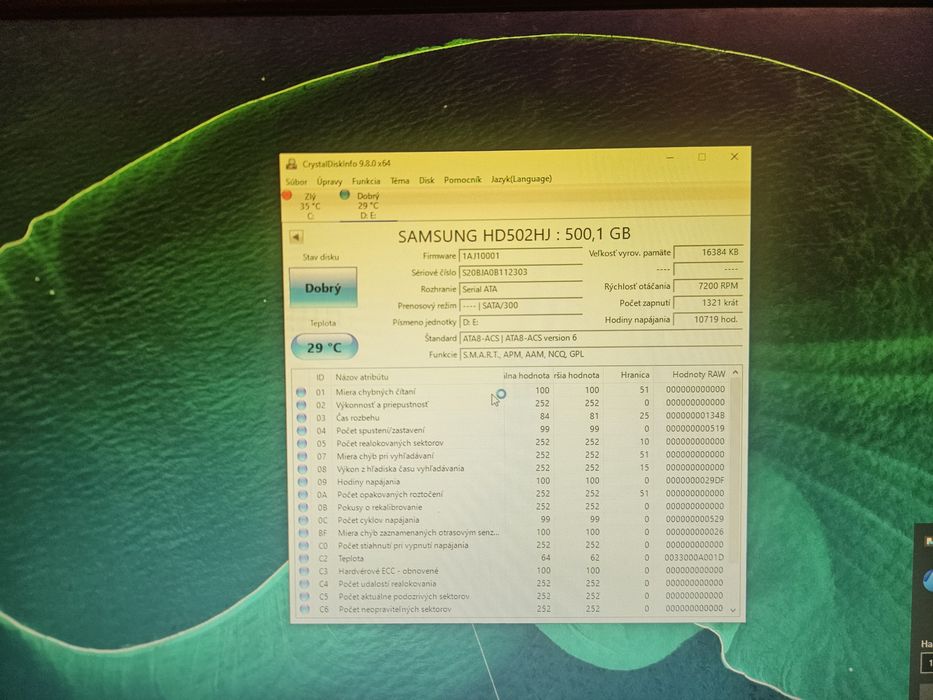Click the Prenosový režim field SATA/300

(x=520, y=305)
